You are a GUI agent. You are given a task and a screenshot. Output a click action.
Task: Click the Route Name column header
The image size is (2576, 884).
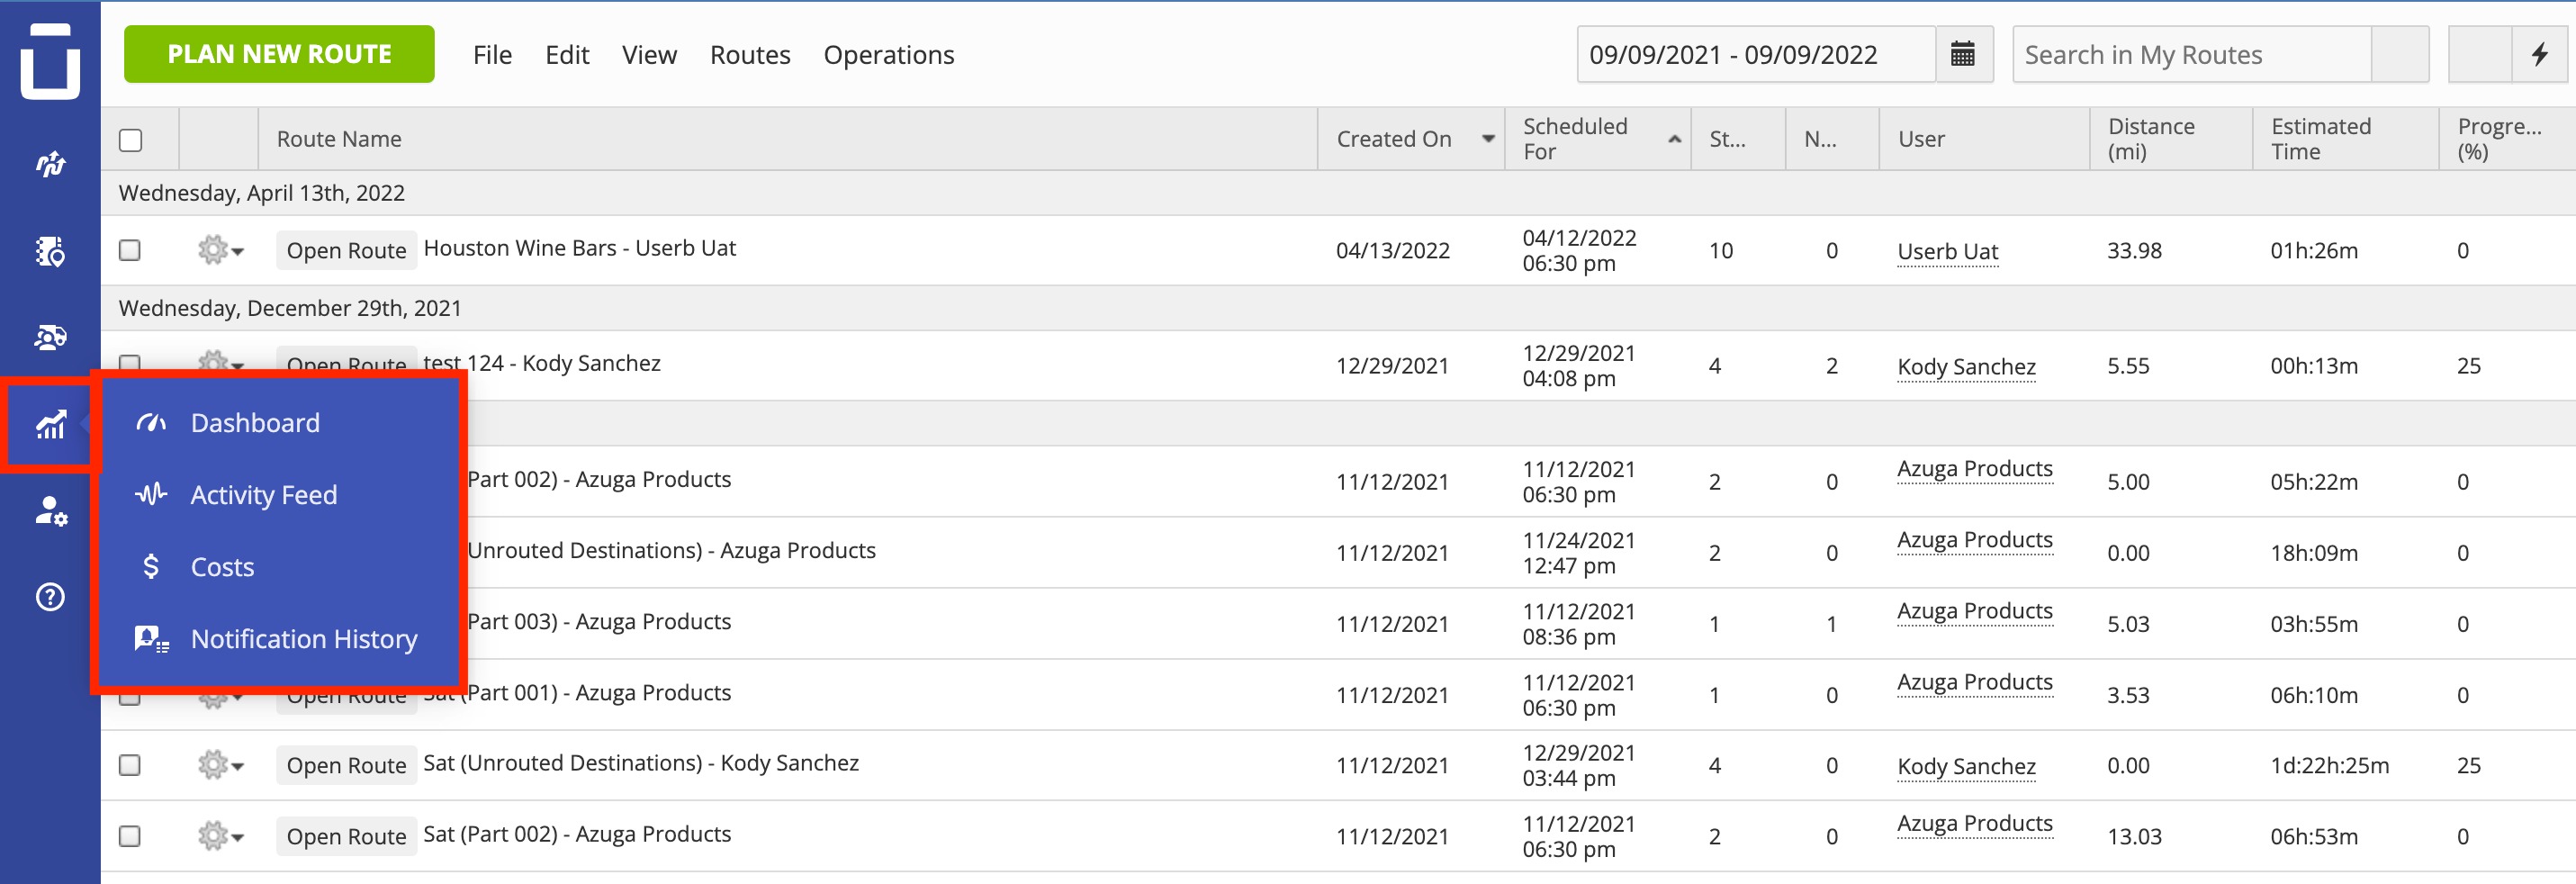pyautogui.click(x=788, y=139)
